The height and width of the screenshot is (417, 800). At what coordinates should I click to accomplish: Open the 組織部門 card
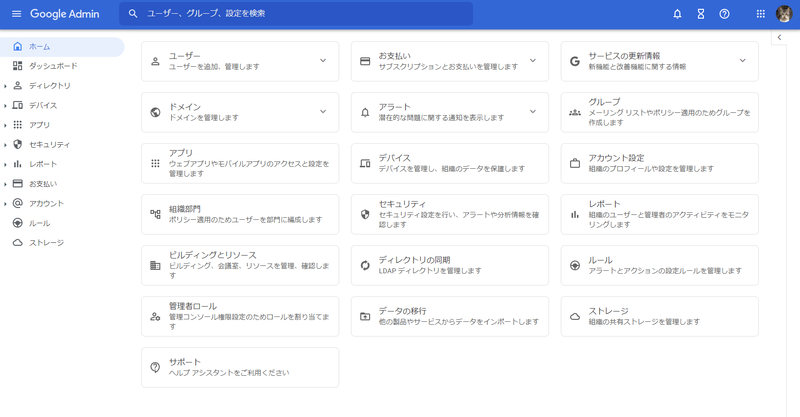point(240,214)
